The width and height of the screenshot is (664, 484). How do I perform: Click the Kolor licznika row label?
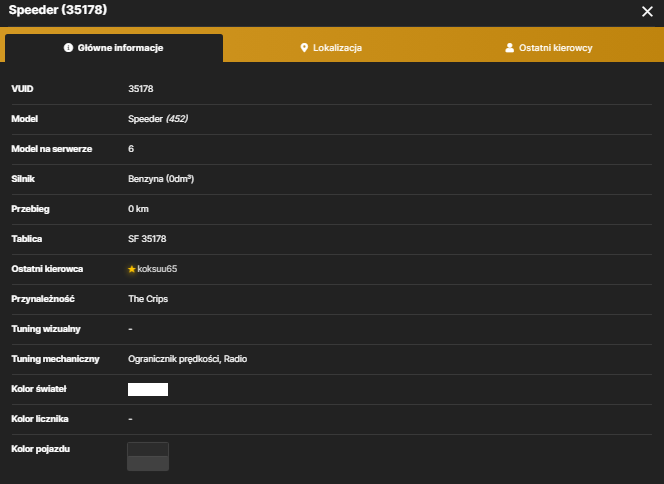40,419
